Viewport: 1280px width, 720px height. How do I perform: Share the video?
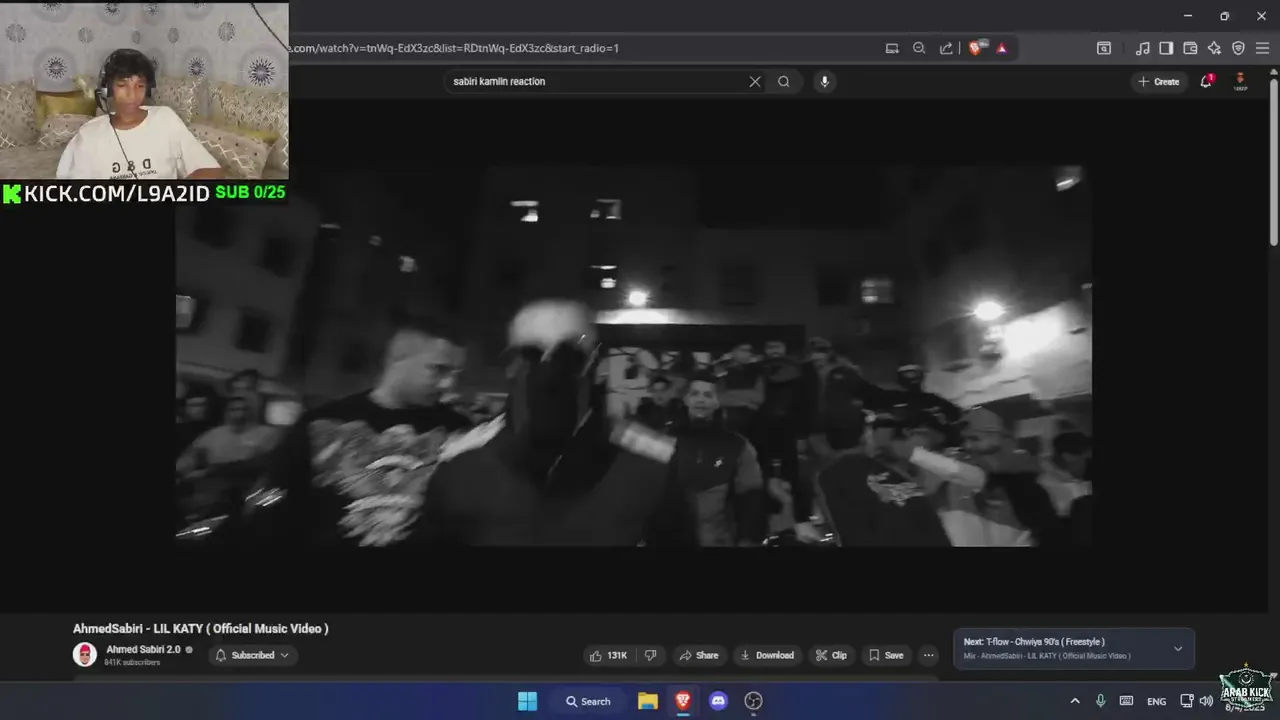699,655
